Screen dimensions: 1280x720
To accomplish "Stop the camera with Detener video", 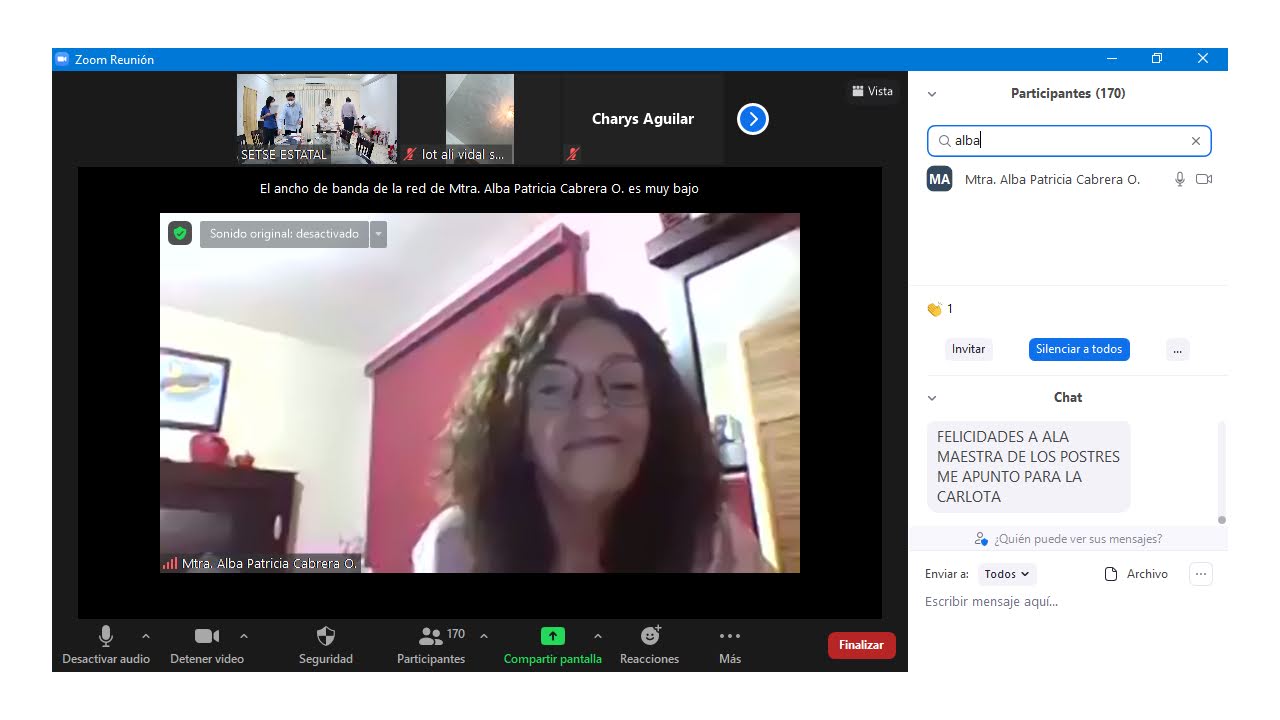I will pyautogui.click(x=207, y=645).
